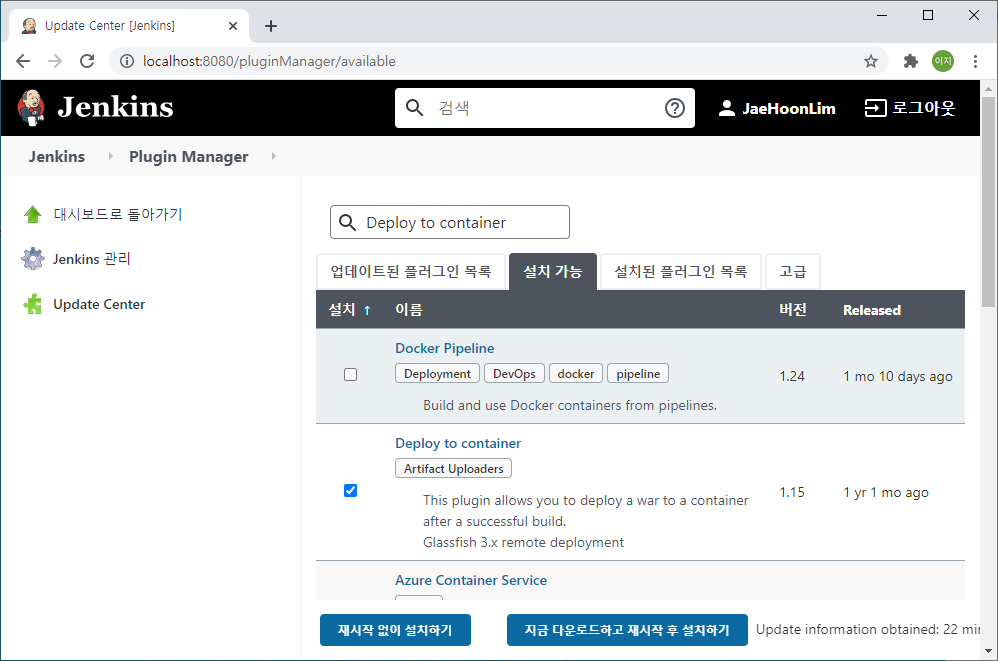This screenshot has width=998, height=661.
Task: Click the plugin filter field with Deploy to container
Action: [450, 222]
